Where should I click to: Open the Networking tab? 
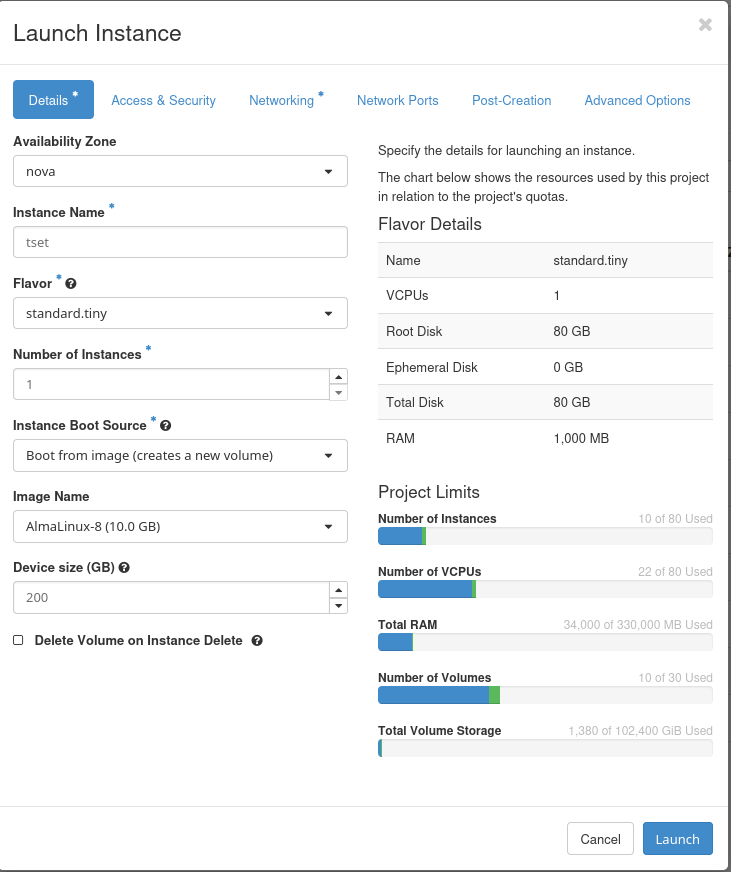pos(282,100)
